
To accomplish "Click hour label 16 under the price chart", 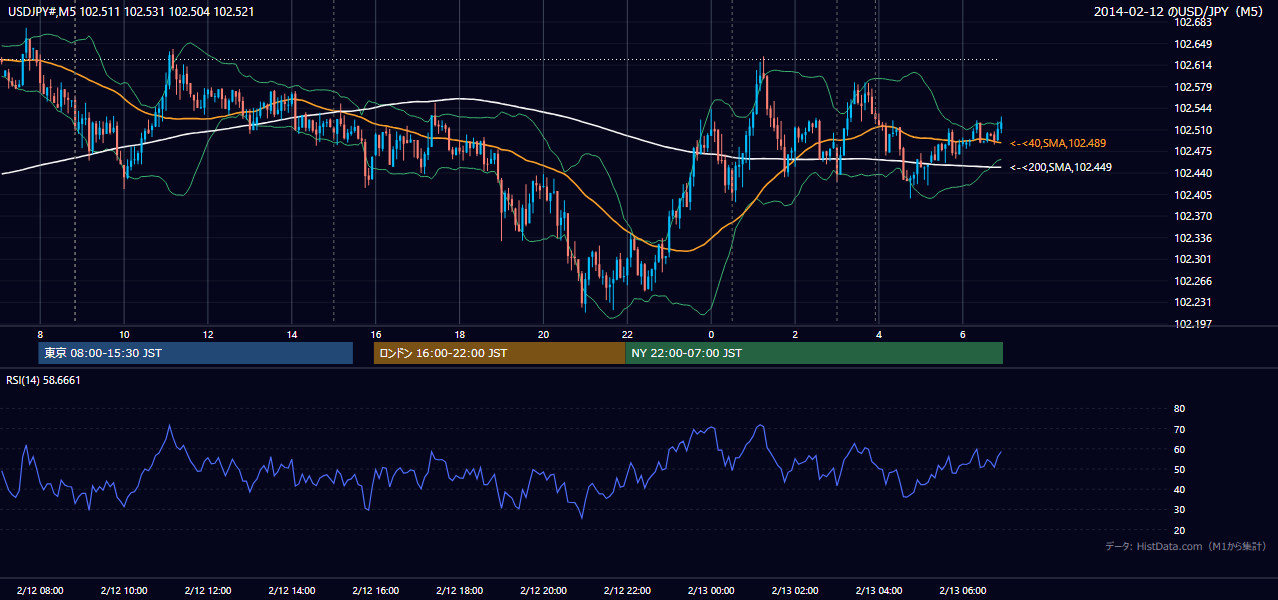I will tap(376, 334).
